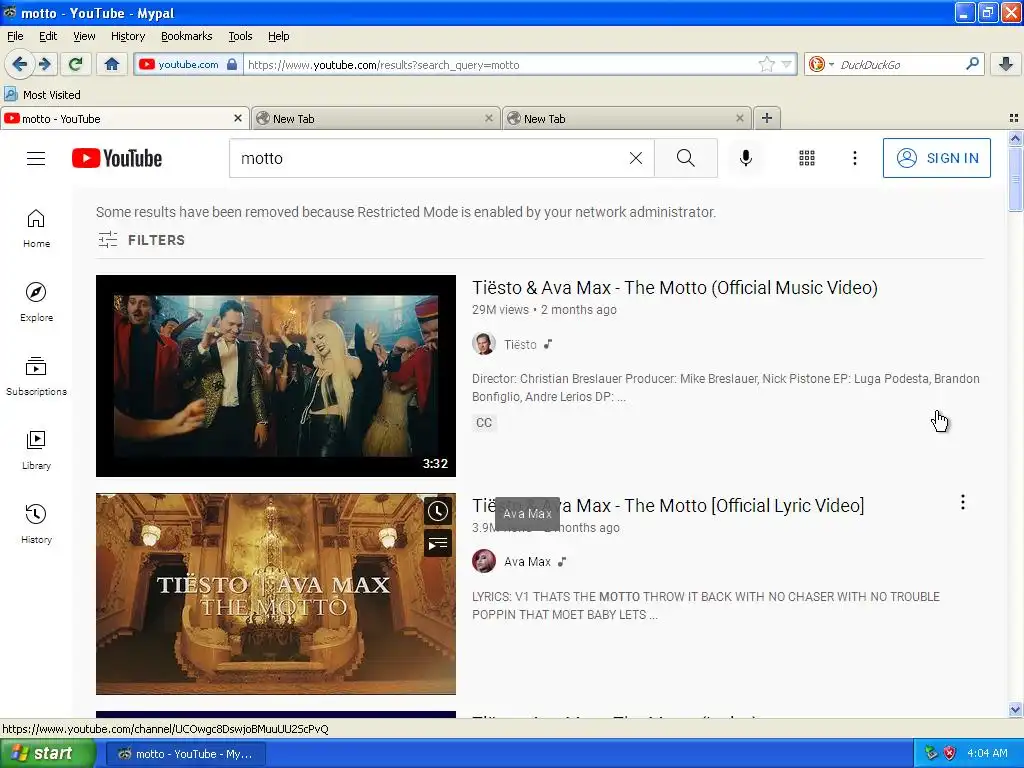Viewport: 1024px width, 768px height.
Task: Go forward using the browser forward arrow
Action: [45, 64]
